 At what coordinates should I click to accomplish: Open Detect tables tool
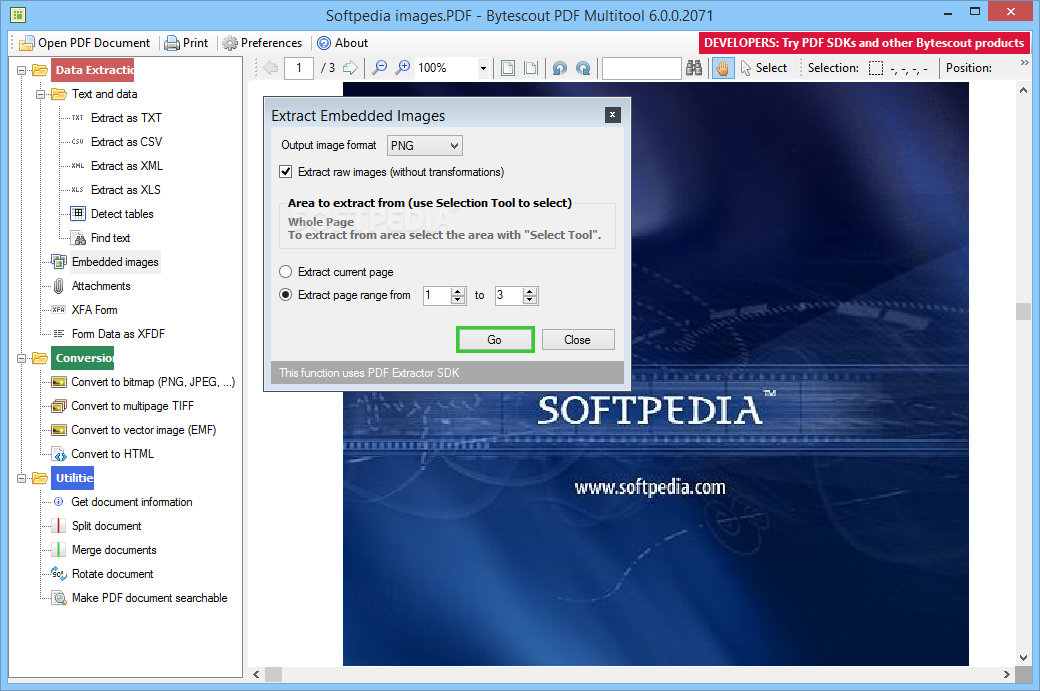[122, 214]
